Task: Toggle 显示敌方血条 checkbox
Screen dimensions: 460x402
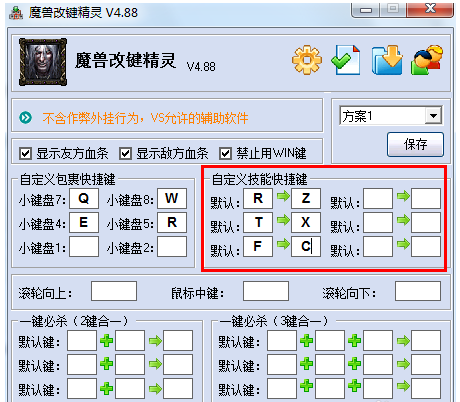Action: tap(125, 154)
